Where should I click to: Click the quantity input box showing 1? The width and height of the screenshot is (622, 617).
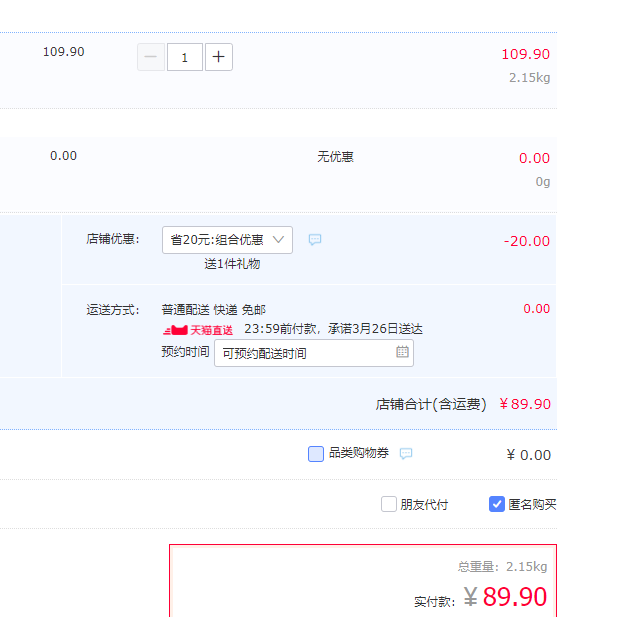185,57
